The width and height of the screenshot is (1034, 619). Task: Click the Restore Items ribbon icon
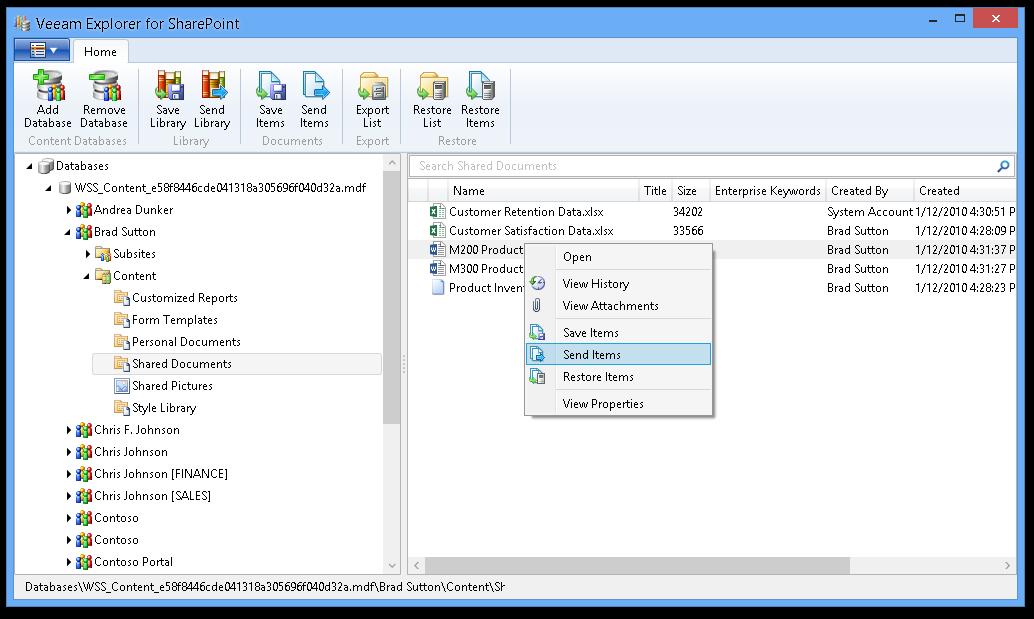click(480, 86)
